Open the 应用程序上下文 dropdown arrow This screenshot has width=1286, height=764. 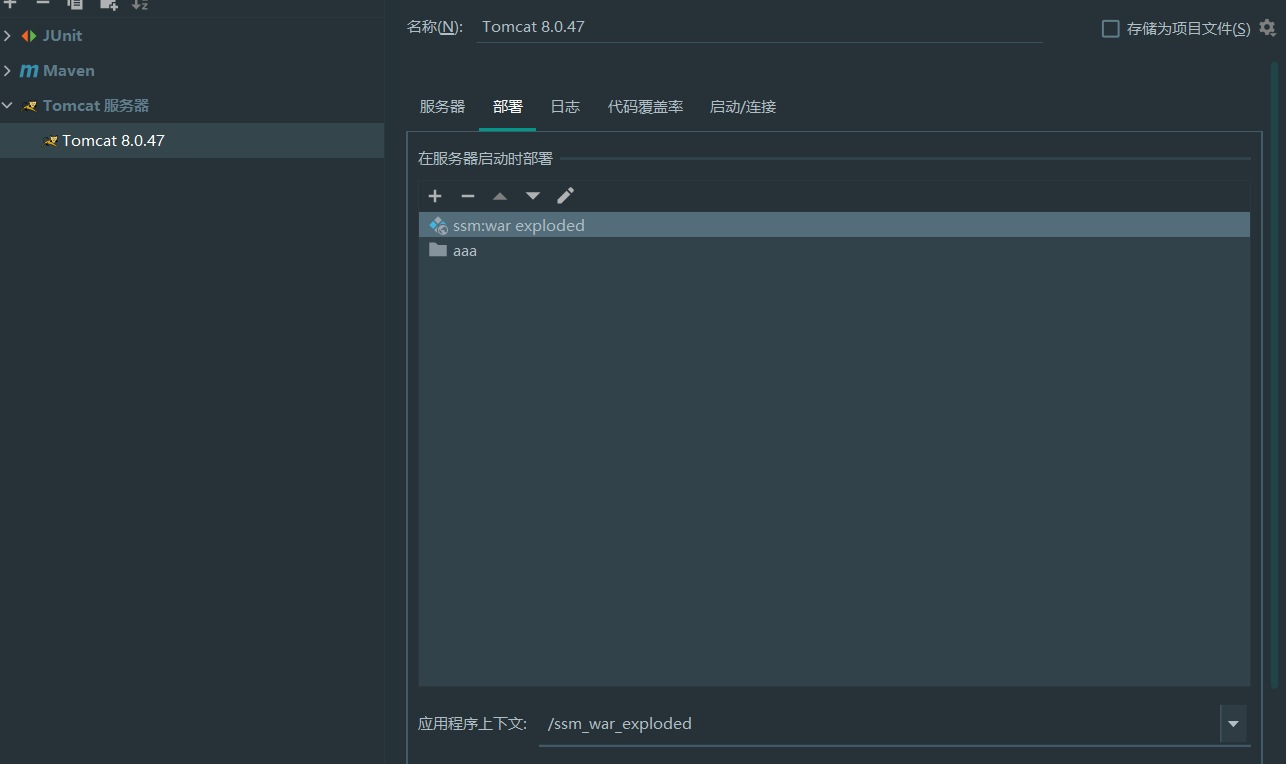(x=1233, y=724)
